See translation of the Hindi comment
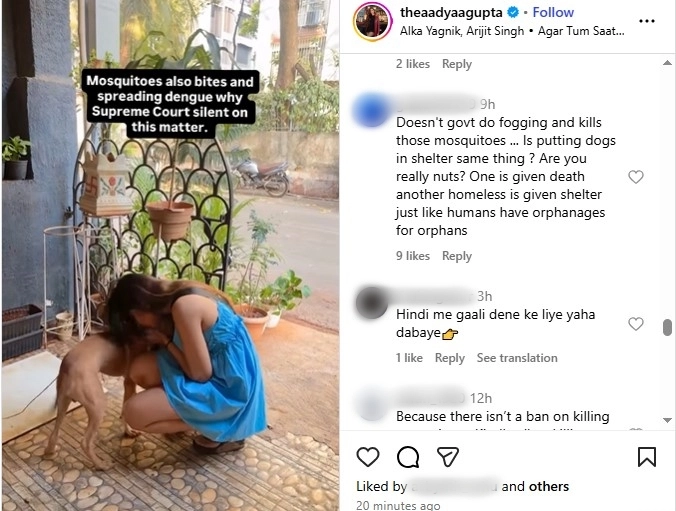This screenshot has height=511, width=676. pyautogui.click(x=517, y=358)
